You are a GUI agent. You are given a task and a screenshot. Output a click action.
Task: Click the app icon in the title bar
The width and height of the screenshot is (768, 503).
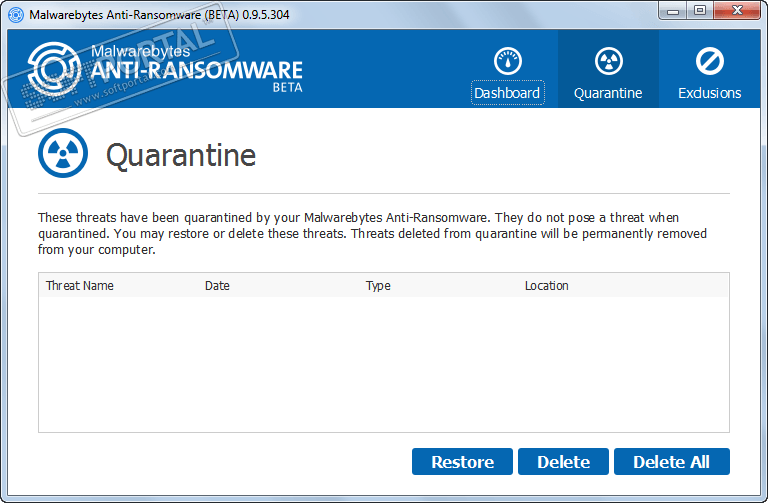(x=16, y=15)
